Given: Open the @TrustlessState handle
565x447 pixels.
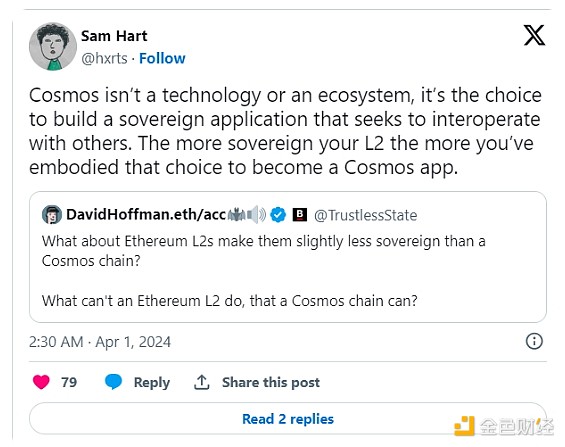Looking at the screenshot, I should click(365, 215).
